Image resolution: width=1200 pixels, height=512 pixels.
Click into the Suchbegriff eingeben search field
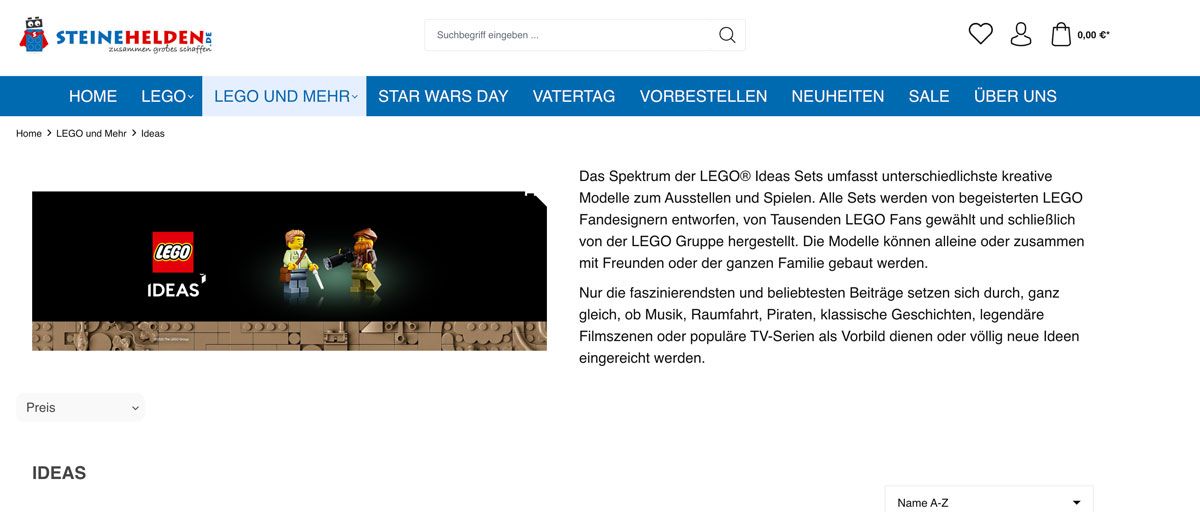568,35
